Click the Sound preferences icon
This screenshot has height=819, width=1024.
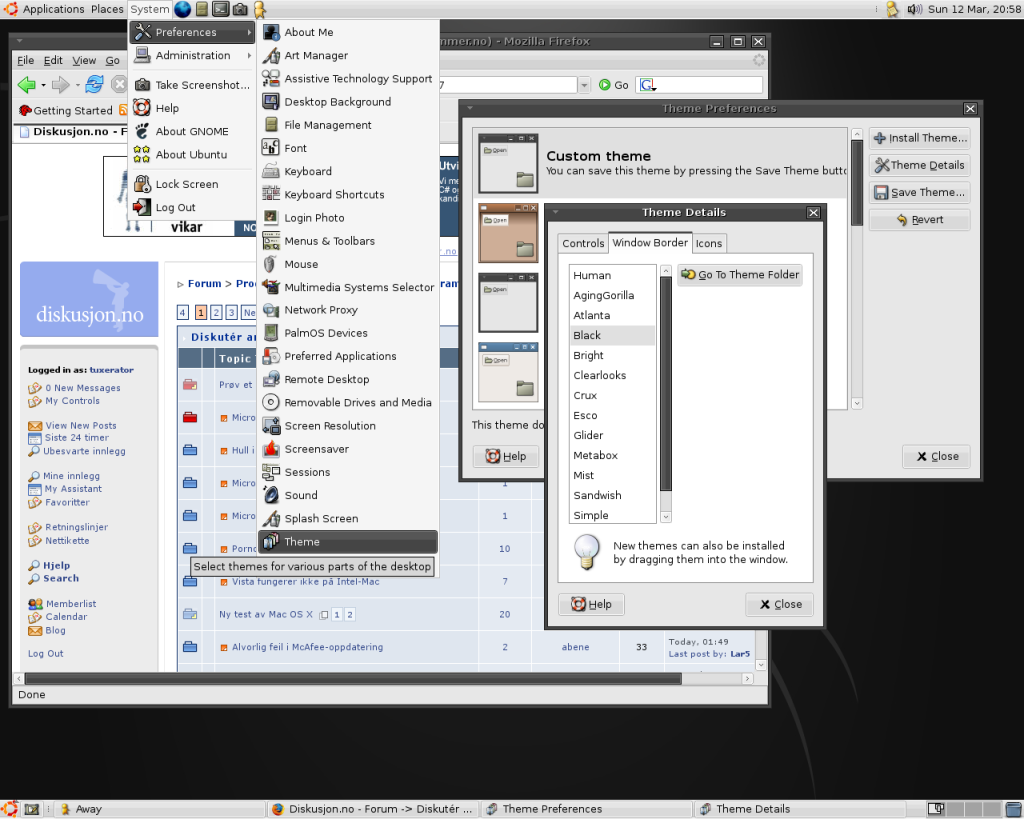271,495
